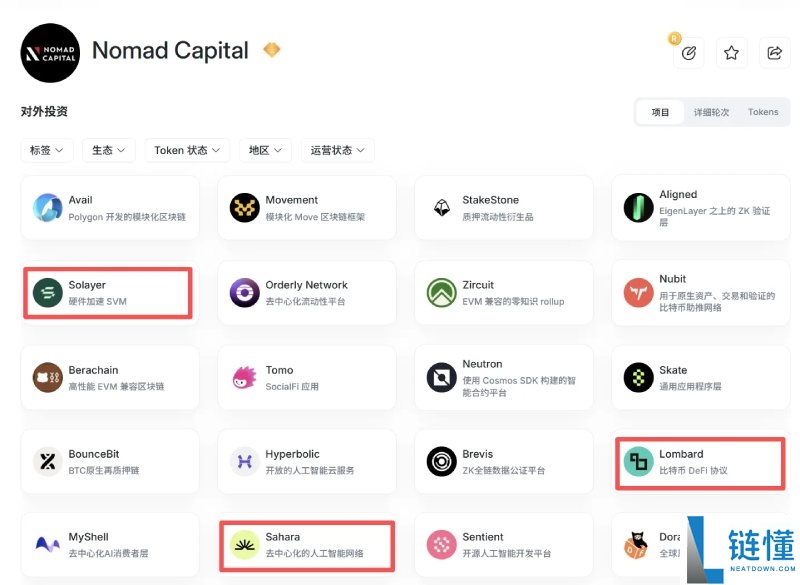
Task: Click the Brevis concentric circles logo
Action: (441, 462)
